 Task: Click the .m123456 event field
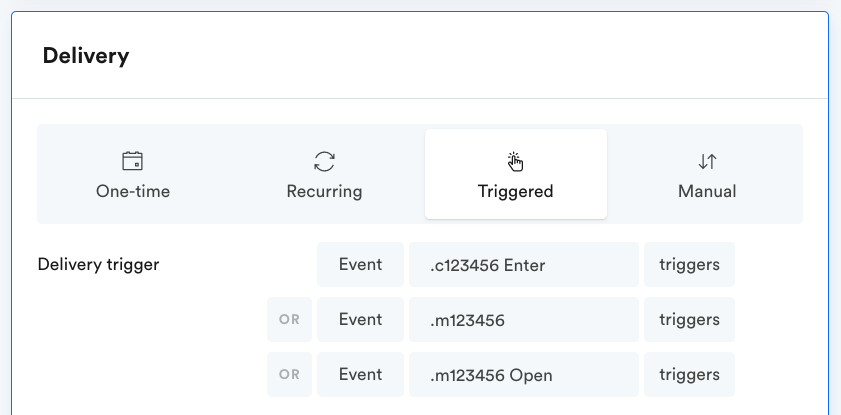[x=524, y=320]
